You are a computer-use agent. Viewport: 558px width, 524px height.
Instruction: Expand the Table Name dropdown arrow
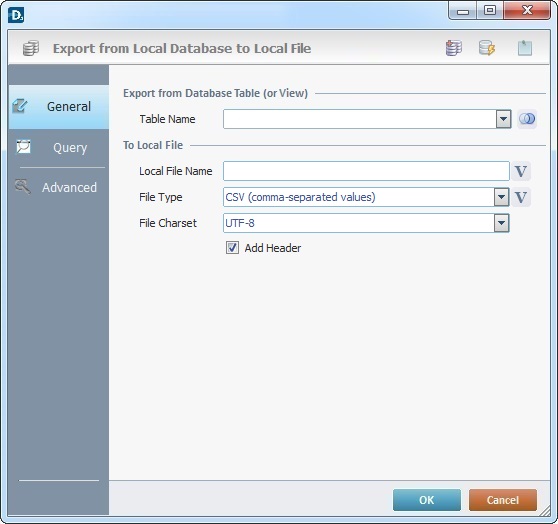(x=504, y=119)
